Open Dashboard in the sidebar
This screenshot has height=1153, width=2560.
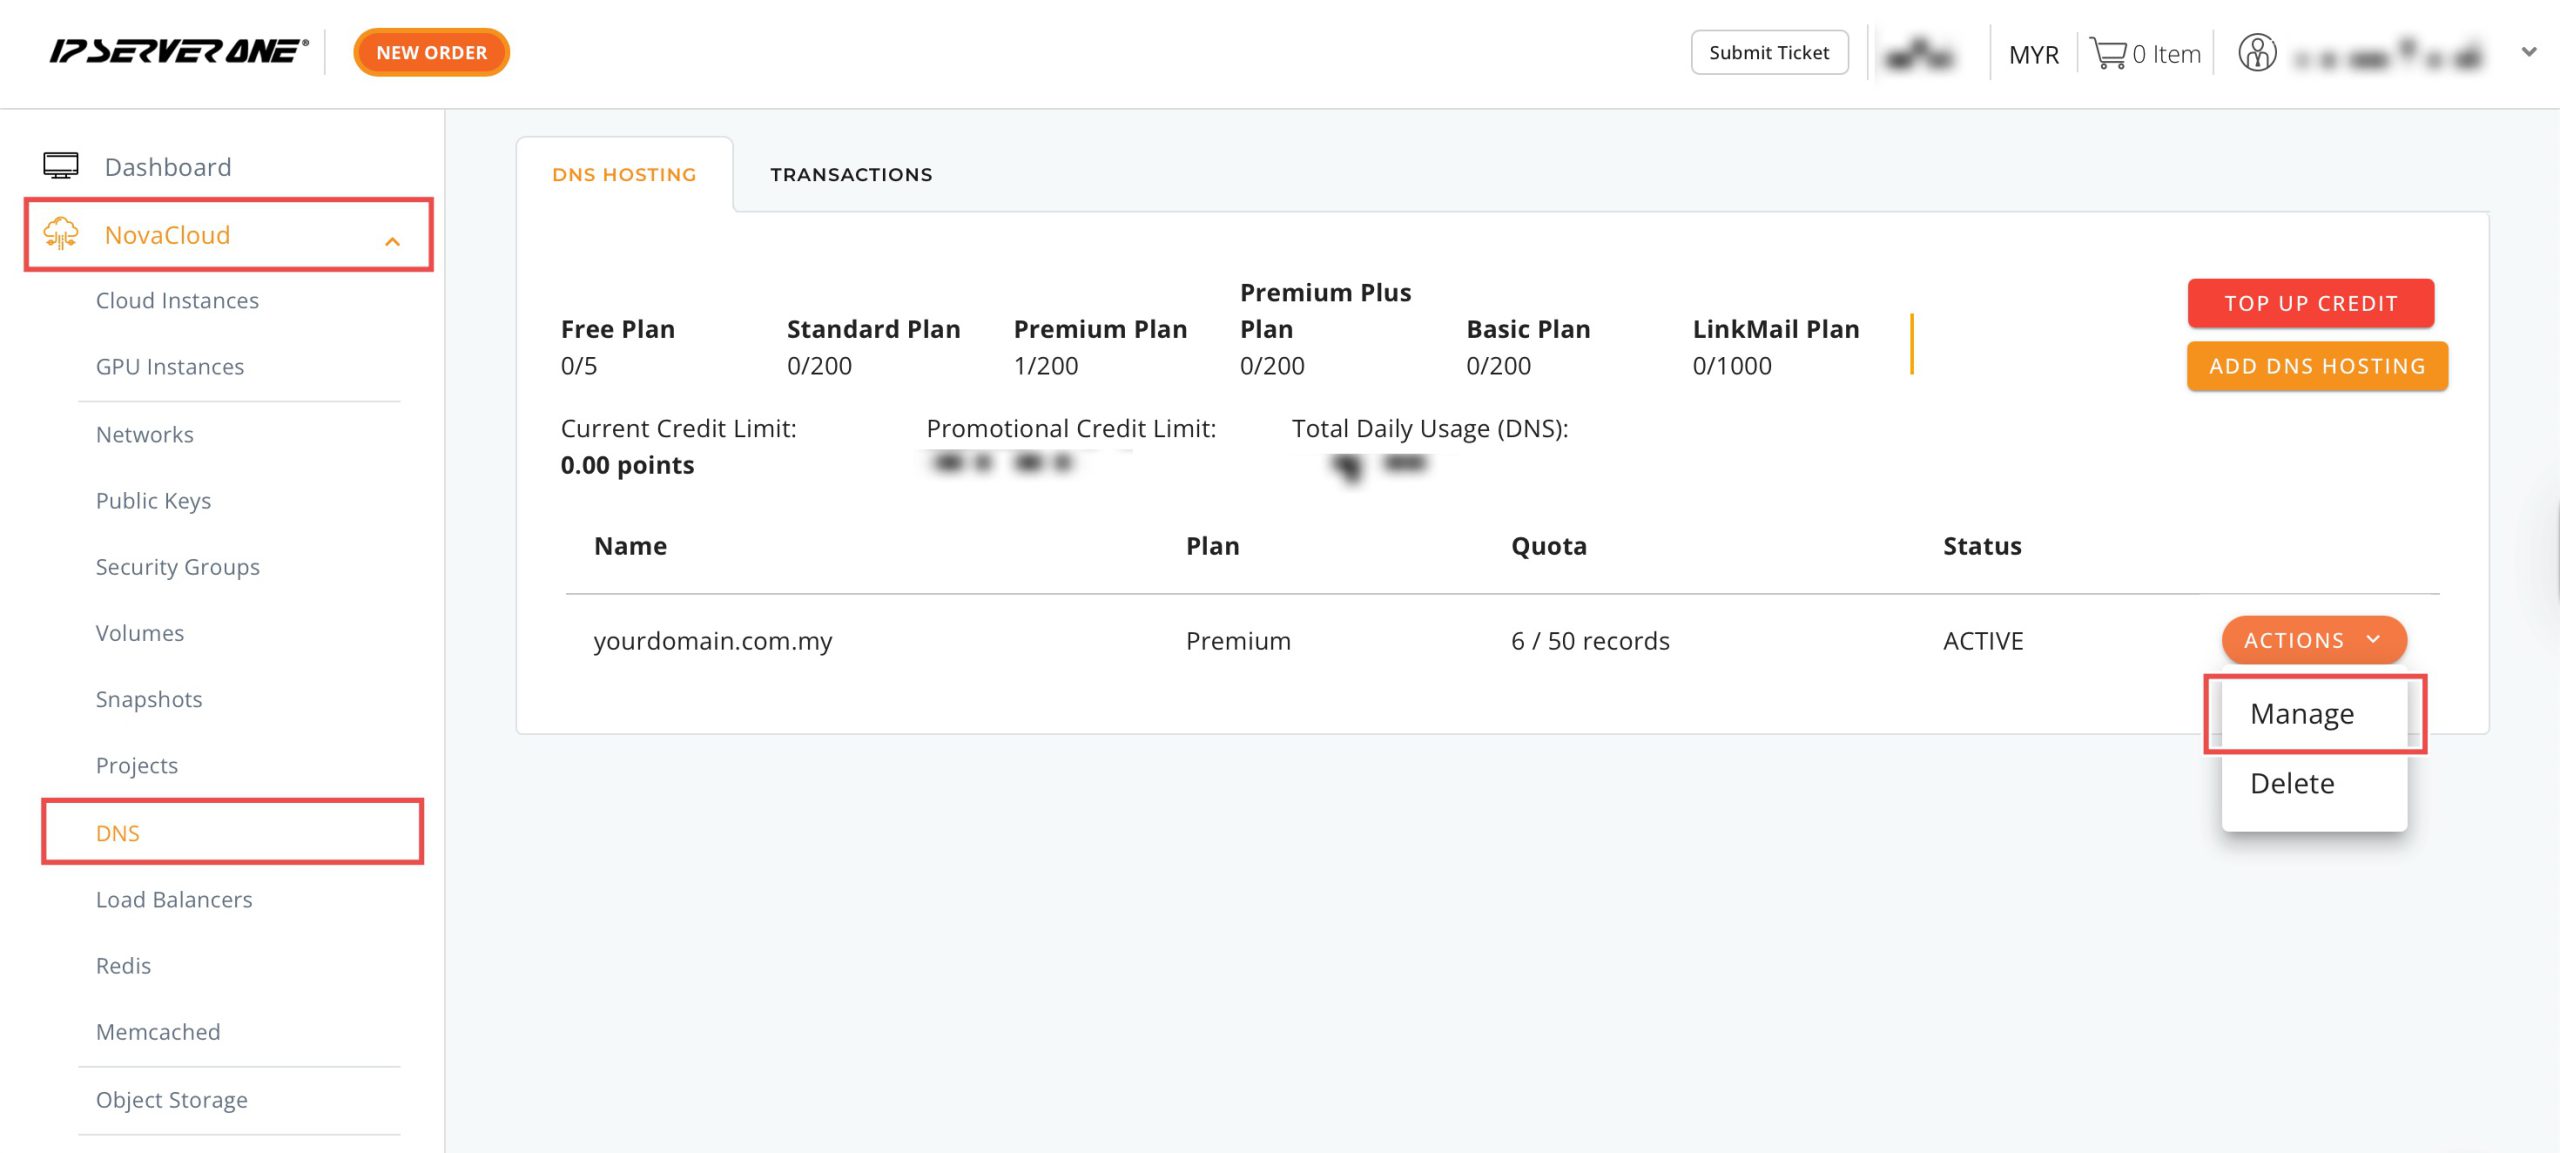point(168,166)
